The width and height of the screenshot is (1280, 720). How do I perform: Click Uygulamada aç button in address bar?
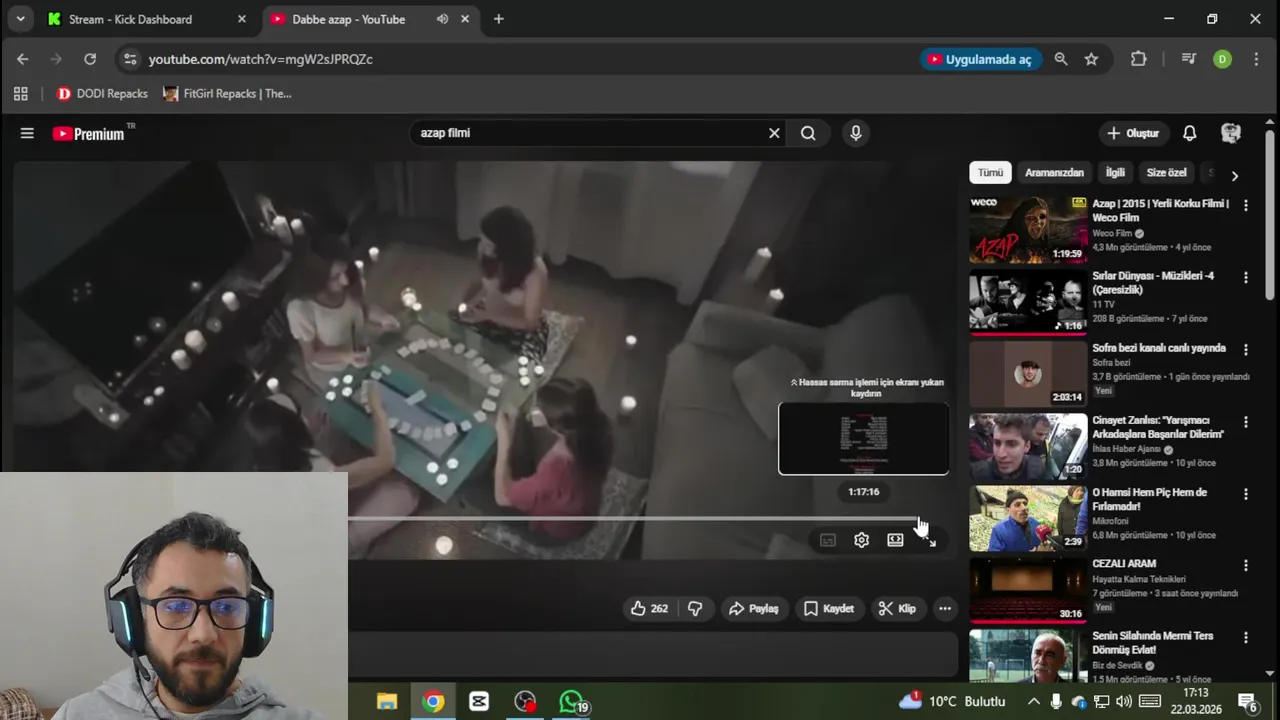tap(981, 59)
